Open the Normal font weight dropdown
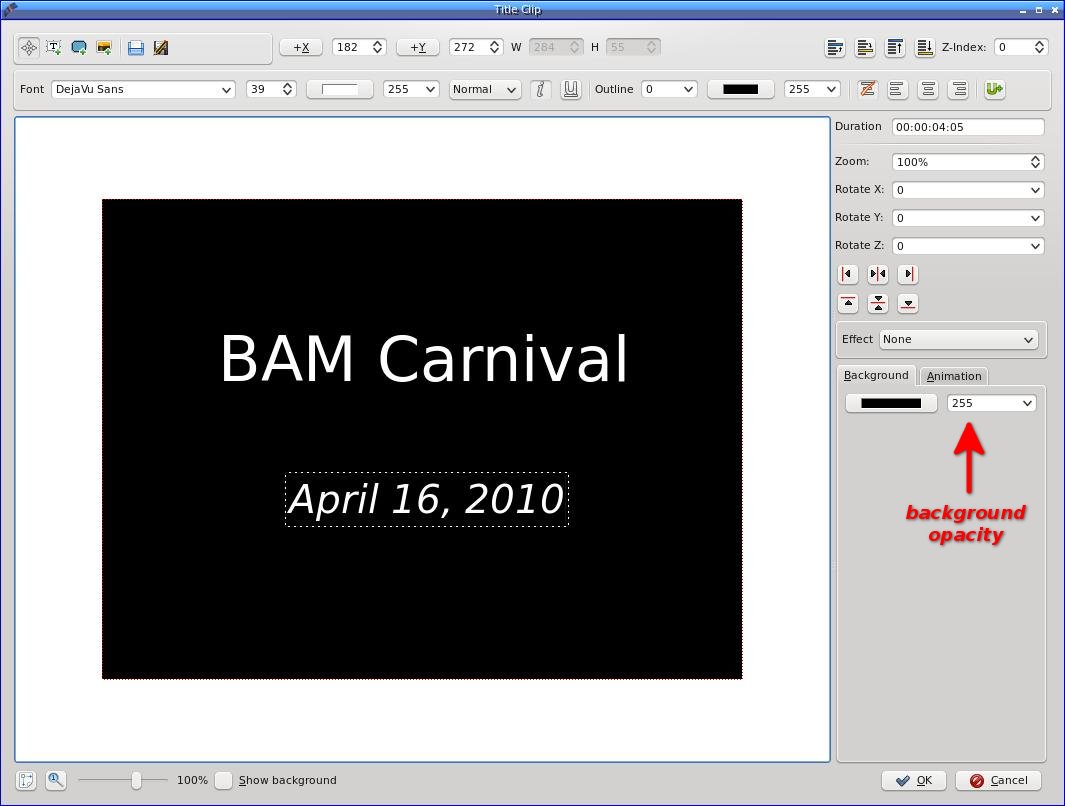 tap(484, 89)
